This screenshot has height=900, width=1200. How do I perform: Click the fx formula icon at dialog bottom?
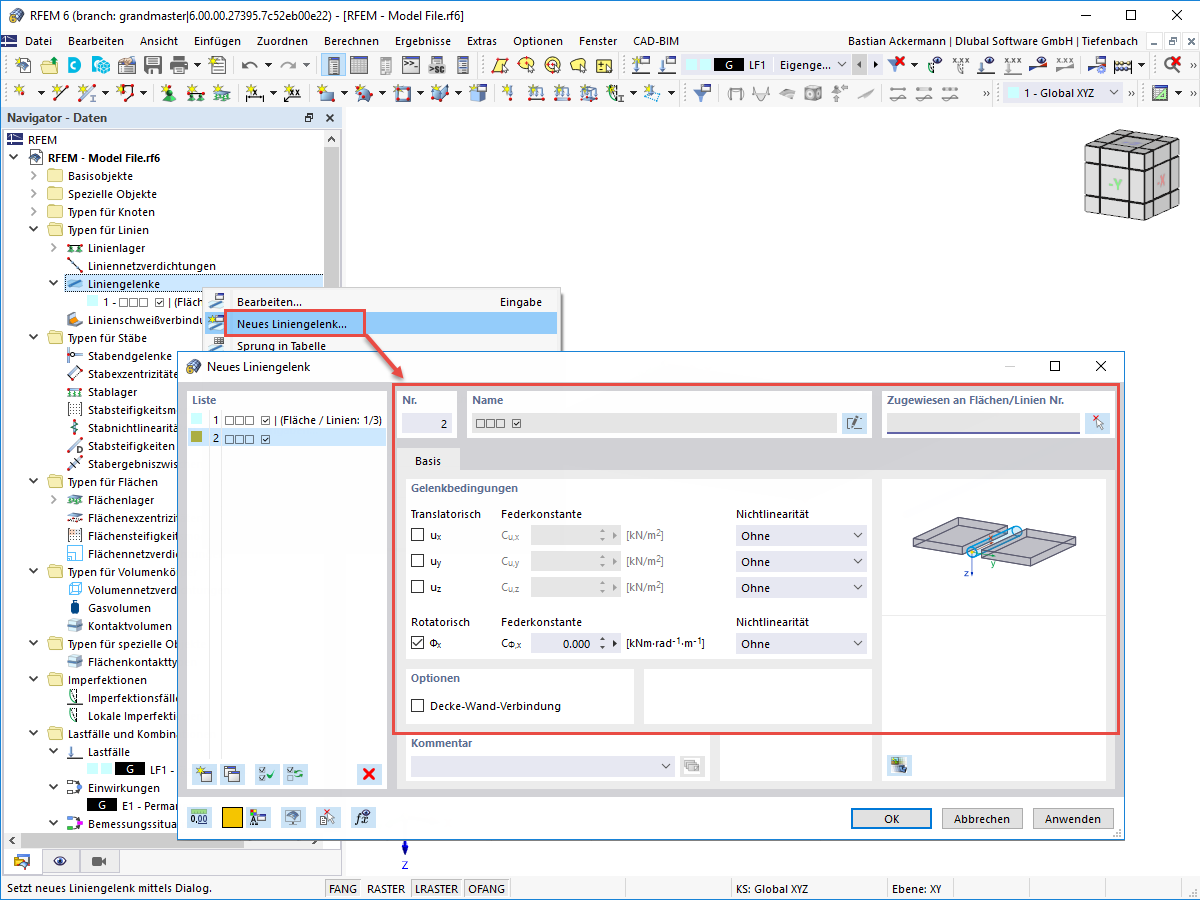[363, 817]
